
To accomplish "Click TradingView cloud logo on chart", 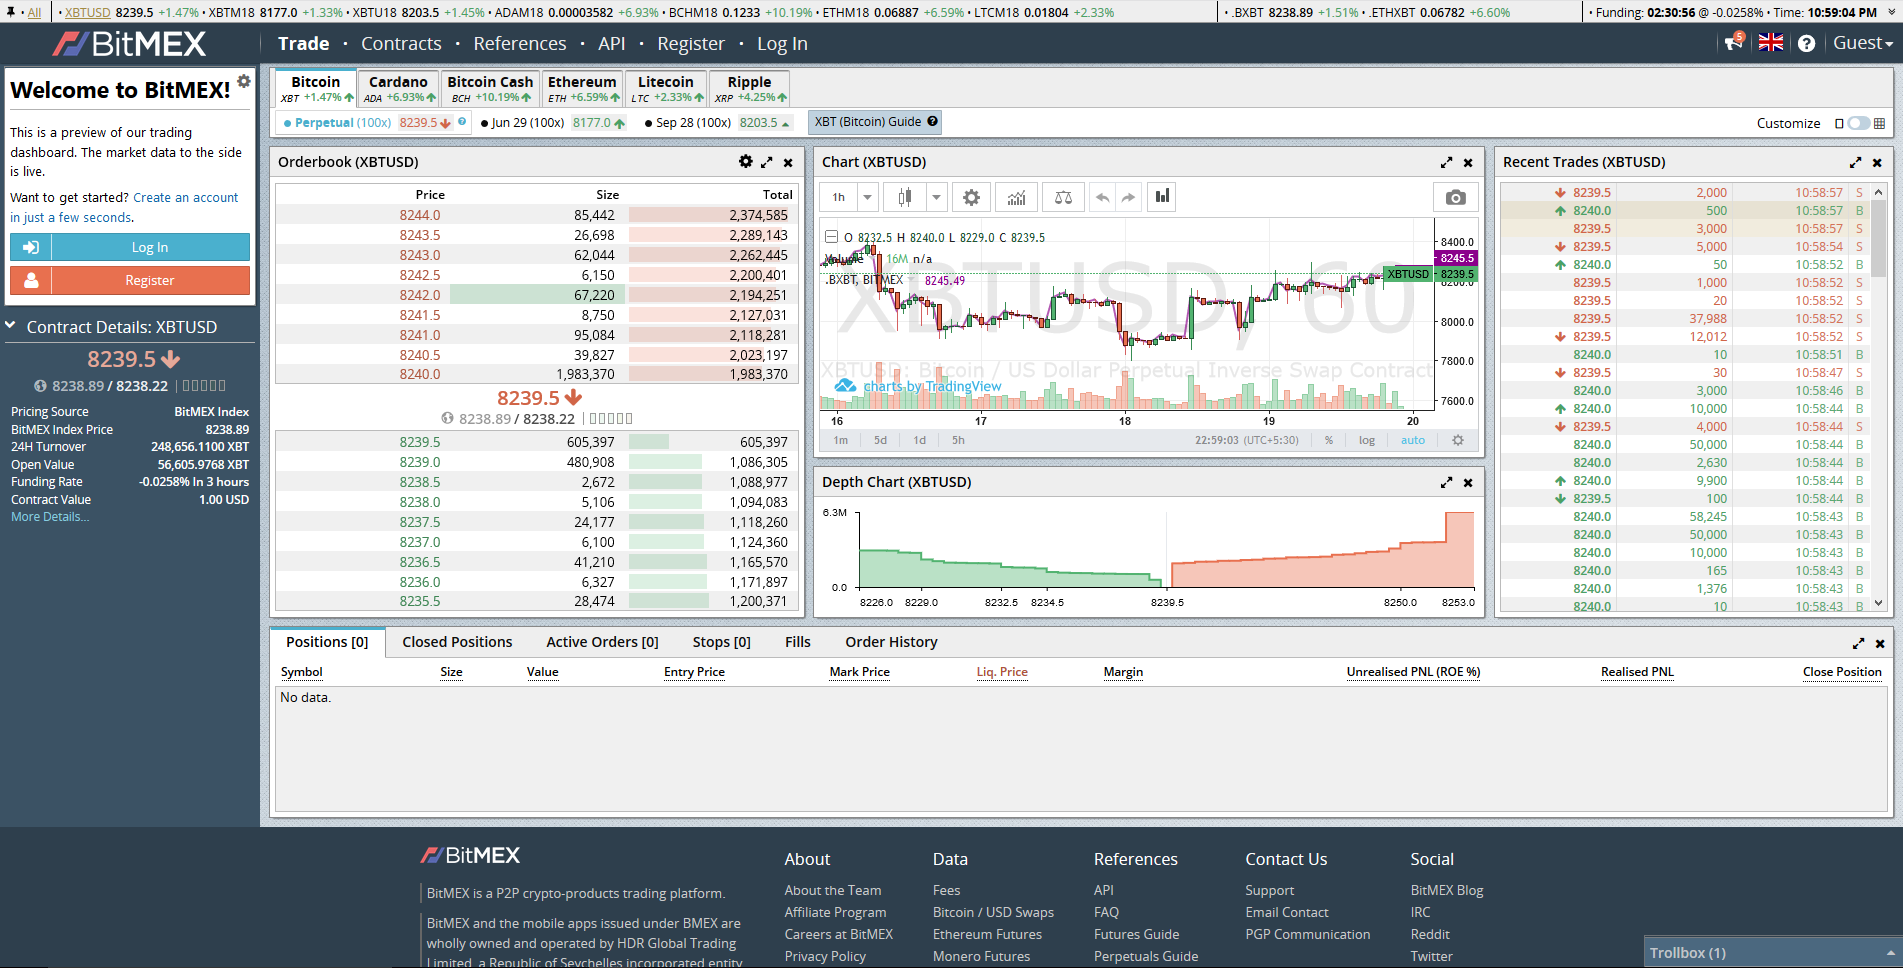I will point(846,386).
